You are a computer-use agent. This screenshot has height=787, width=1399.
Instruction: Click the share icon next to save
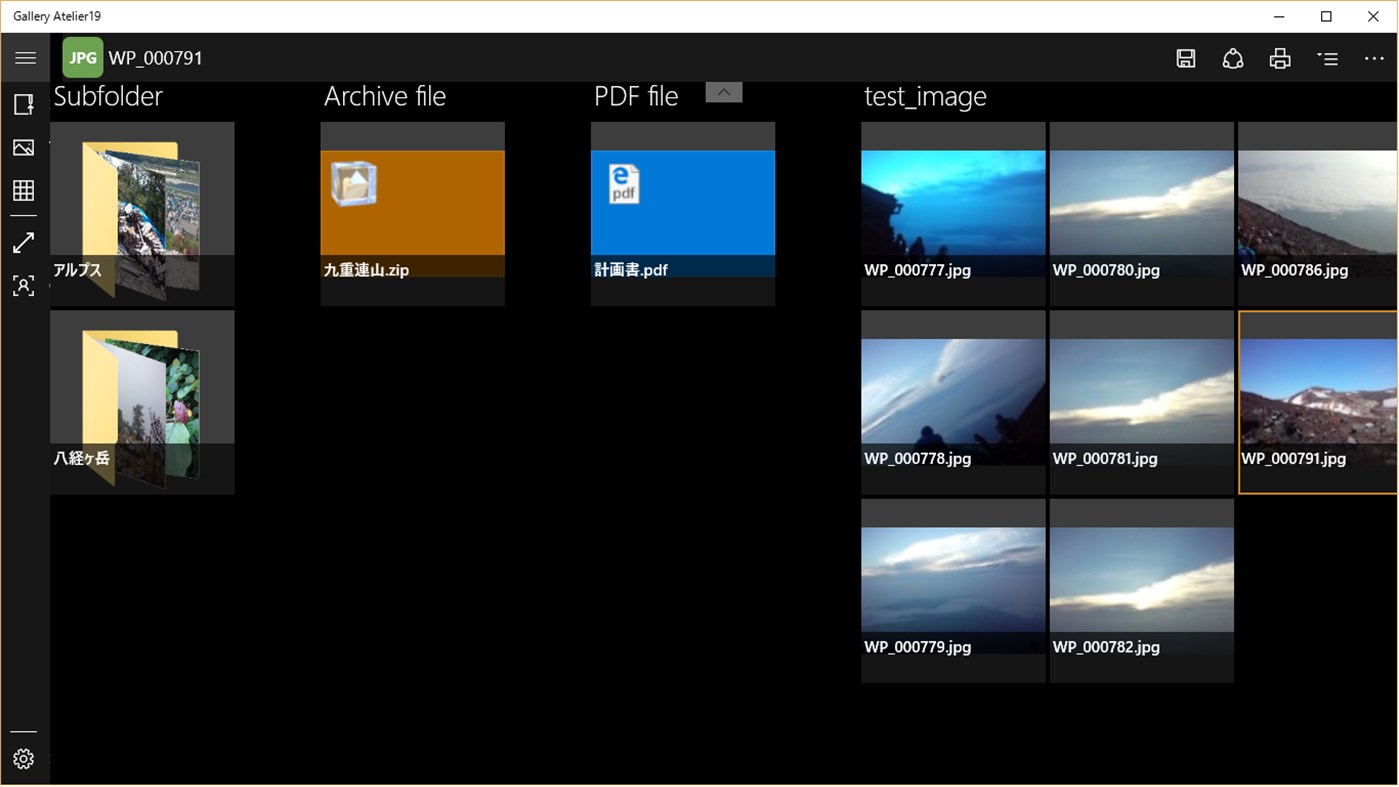tap(1233, 59)
